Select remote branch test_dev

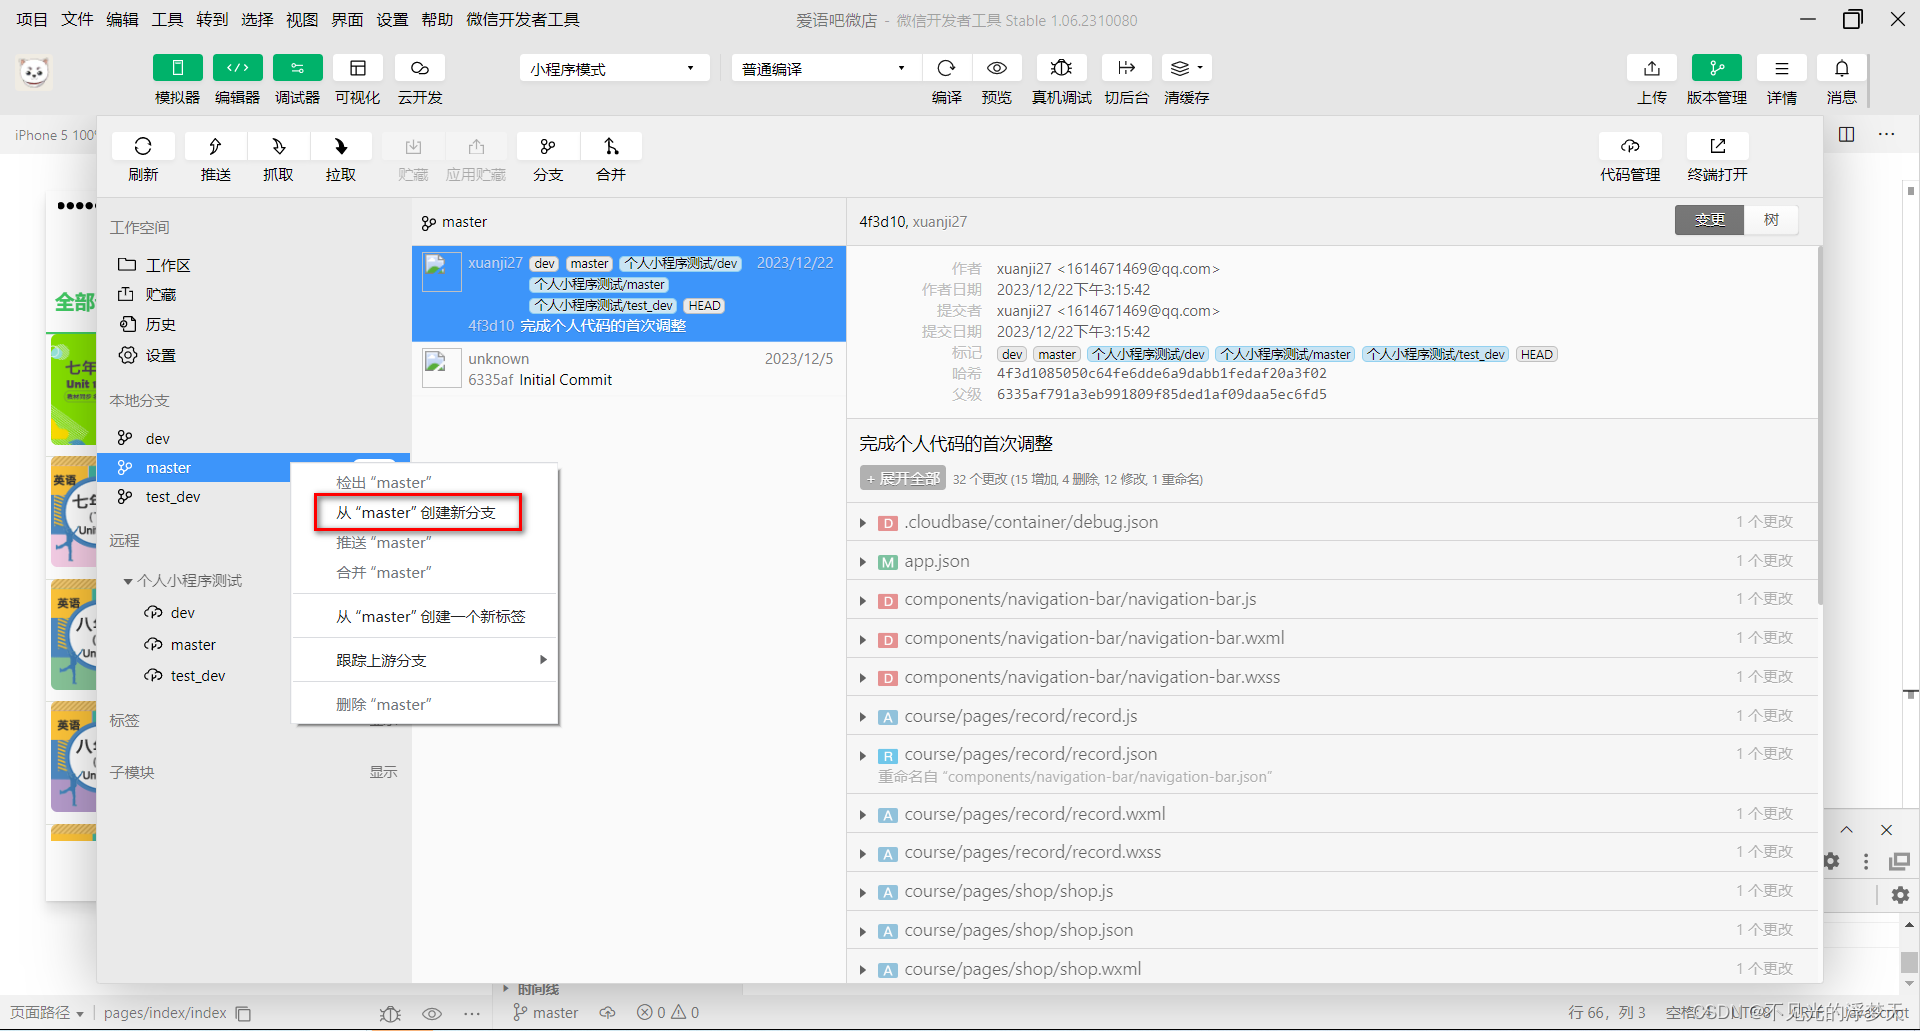click(197, 676)
